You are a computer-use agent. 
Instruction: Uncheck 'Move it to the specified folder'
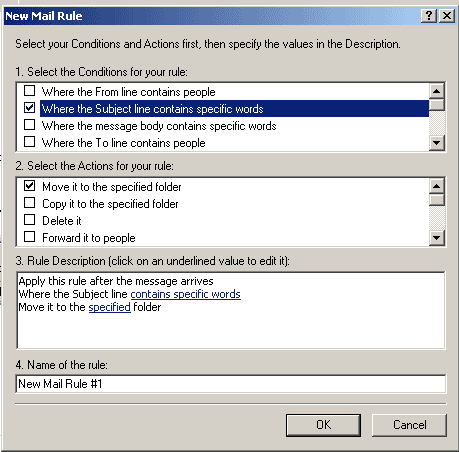[x=30, y=186]
